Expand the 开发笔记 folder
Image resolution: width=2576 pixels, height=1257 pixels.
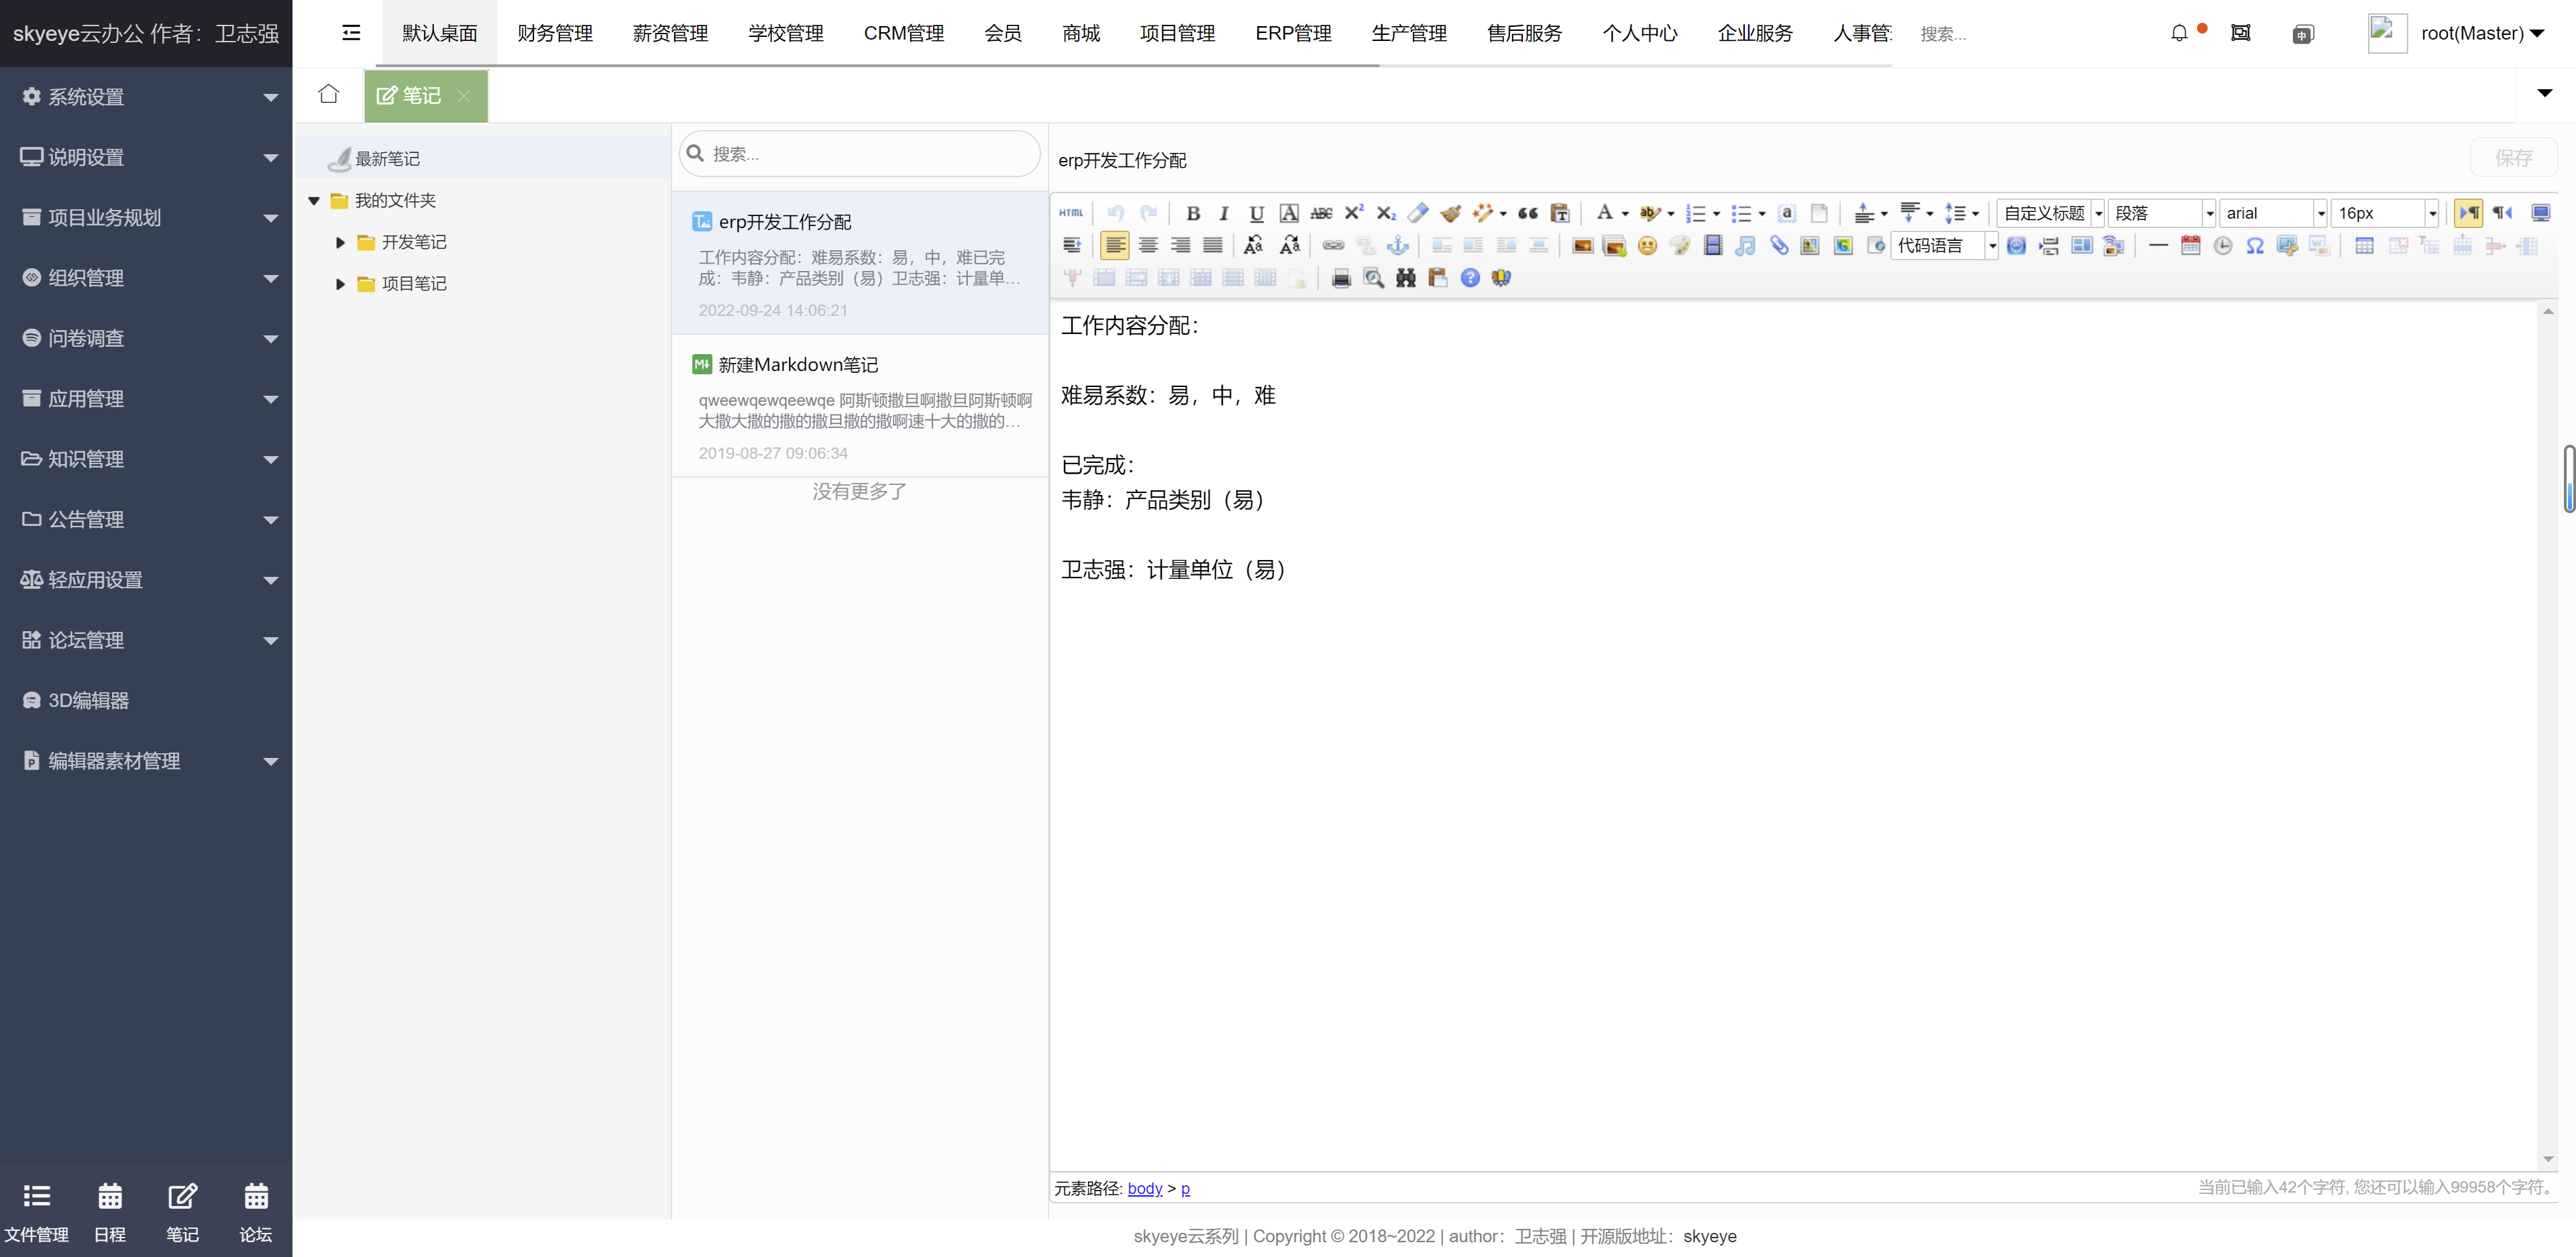coord(340,242)
